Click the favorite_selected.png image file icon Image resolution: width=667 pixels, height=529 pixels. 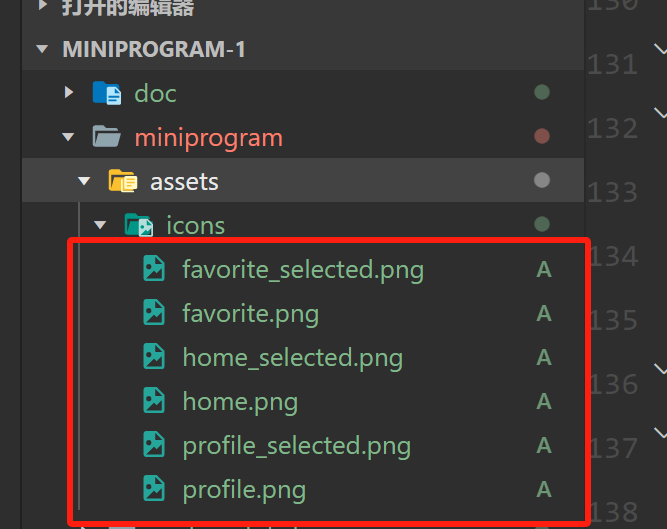click(x=153, y=269)
